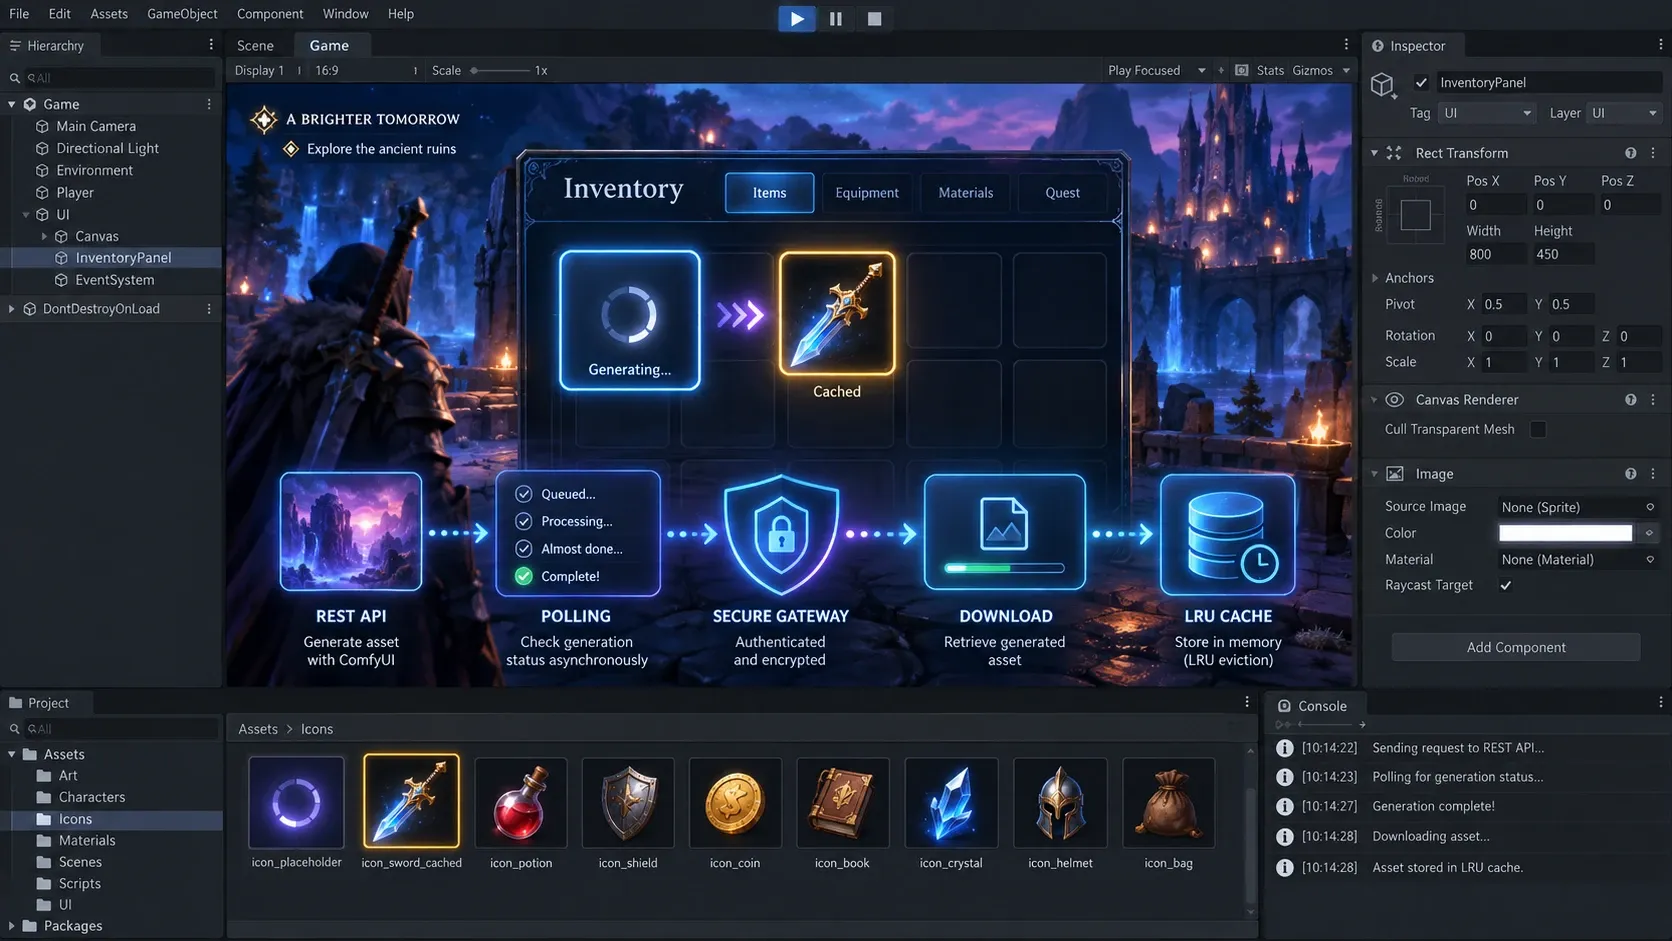Viewport: 1672px width, 941px height.
Task: Switch to the Scene tab
Action: tap(255, 45)
